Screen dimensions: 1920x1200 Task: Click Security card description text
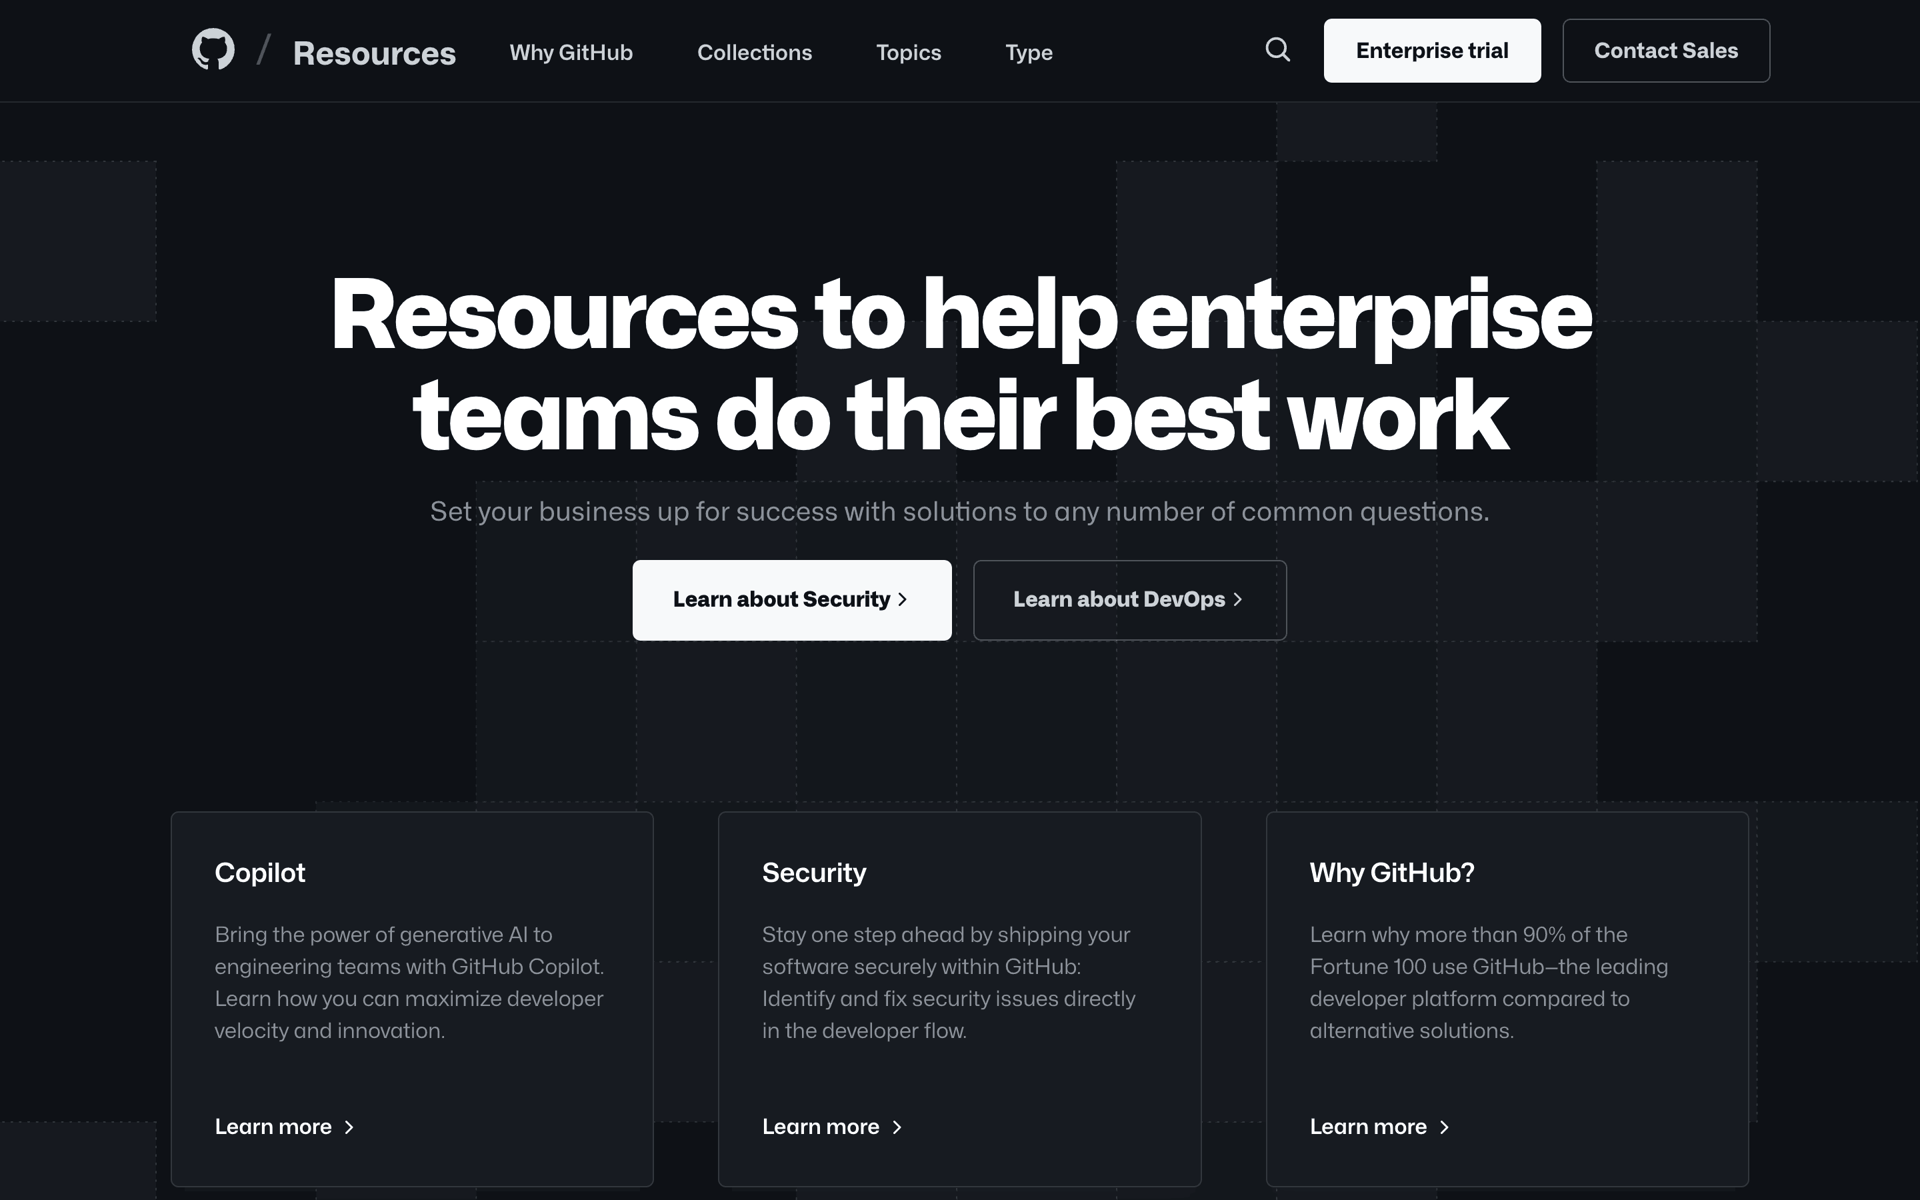[x=949, y=982]
